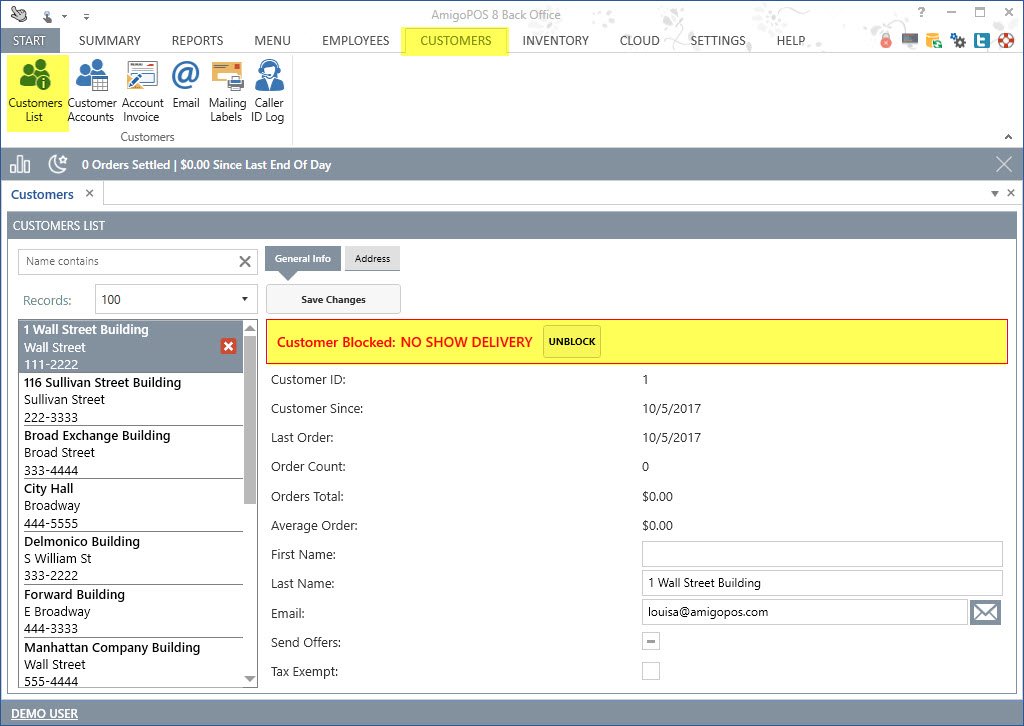
Task: Click the bar chart icon in status strip
Action: point(20,164)
